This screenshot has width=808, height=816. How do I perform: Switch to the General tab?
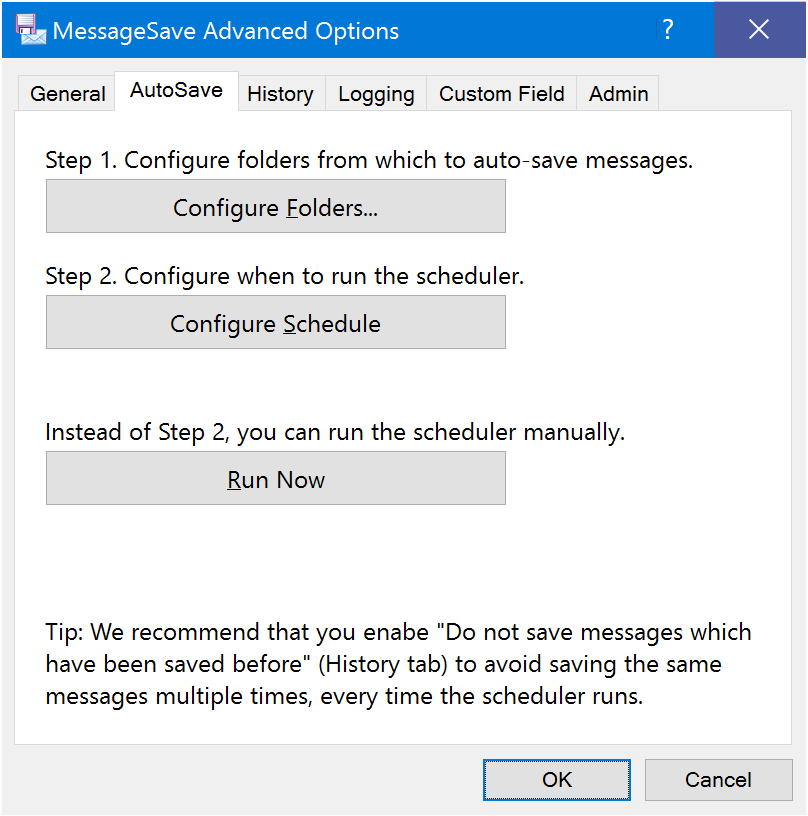pos(67,94)
